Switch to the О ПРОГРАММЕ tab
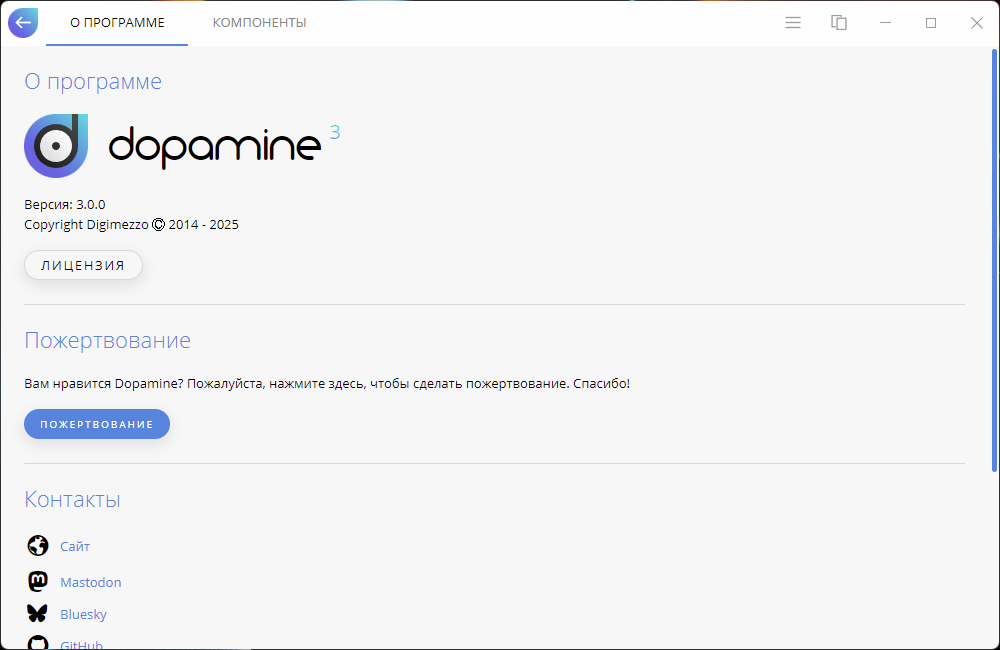The height and width of the screenshot is (650, 1000). coord(117,23)
